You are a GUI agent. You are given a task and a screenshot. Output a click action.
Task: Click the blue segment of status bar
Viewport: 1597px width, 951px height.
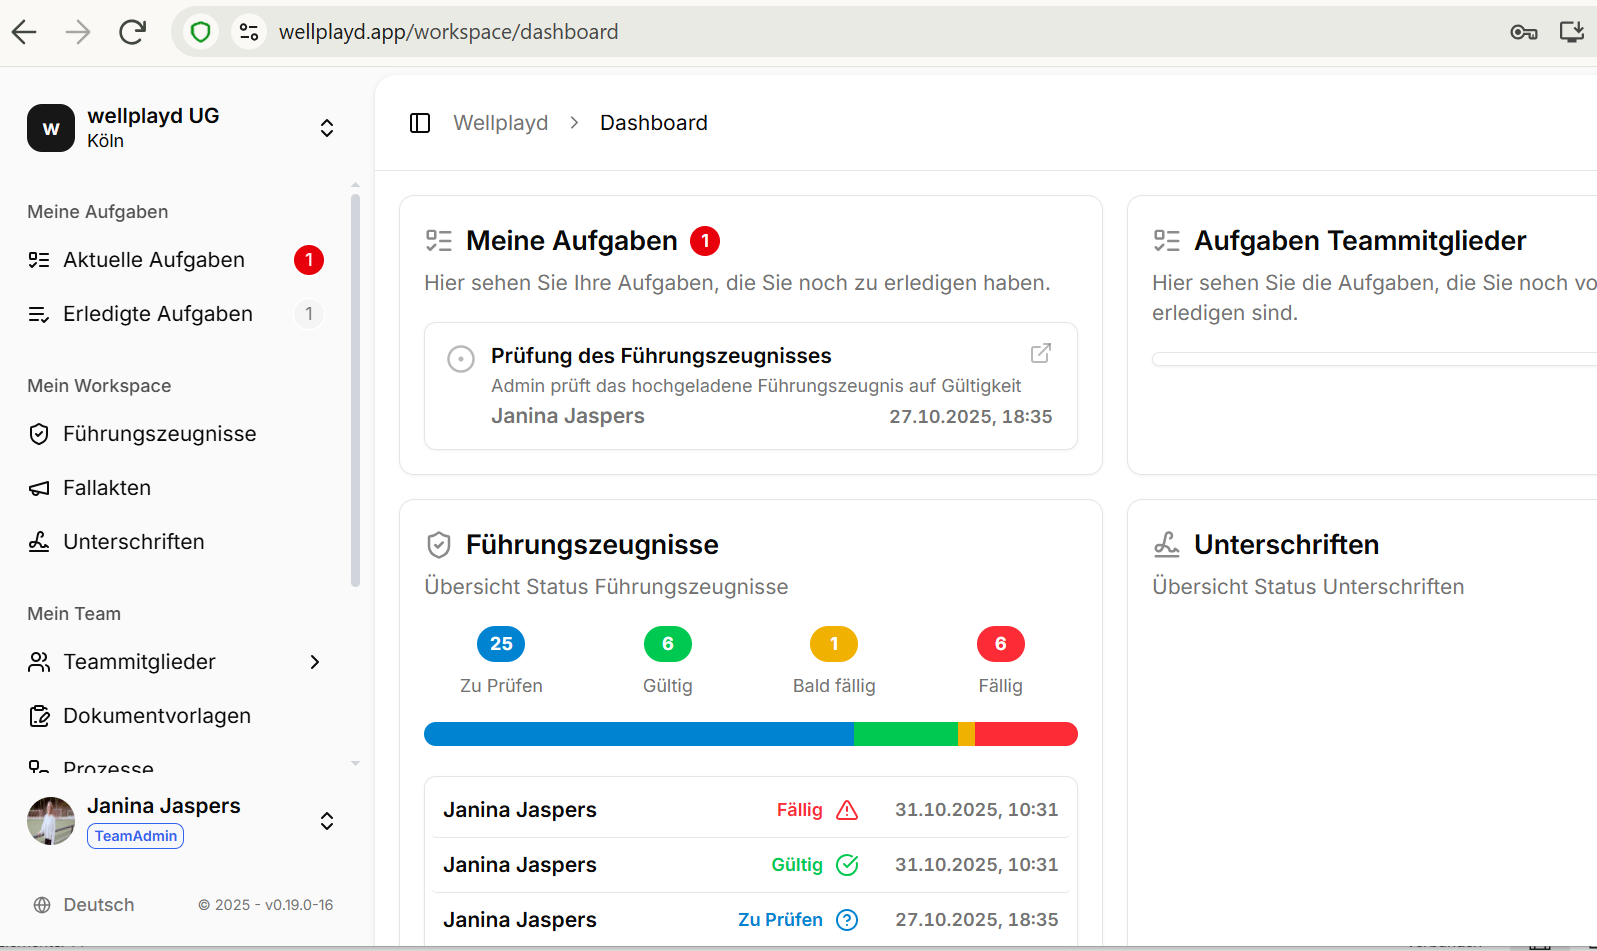click(639, 734)
